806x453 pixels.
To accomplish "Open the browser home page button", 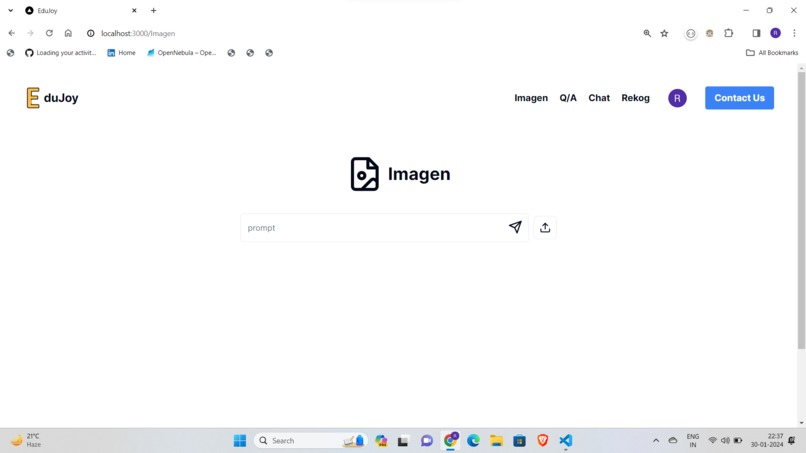I will [x=68, y=33].
